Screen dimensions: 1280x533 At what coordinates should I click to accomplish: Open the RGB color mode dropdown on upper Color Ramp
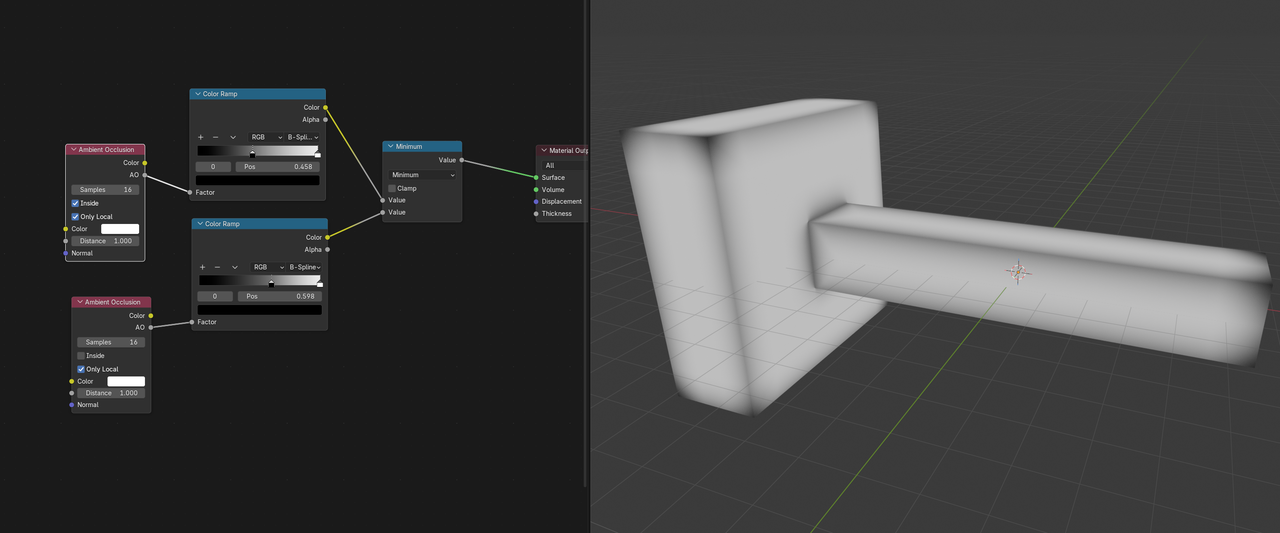(x=264, y=137)
